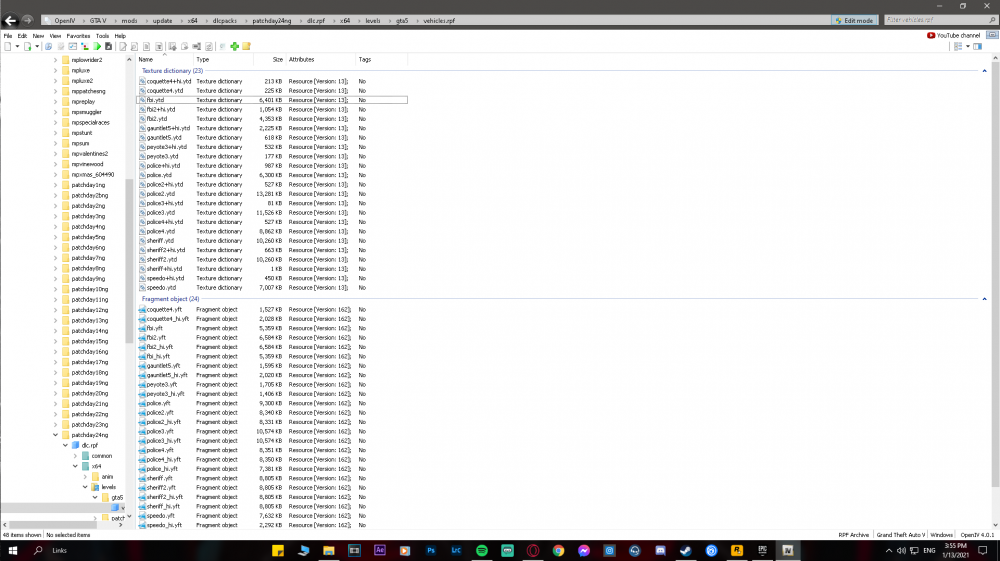Click the page with magnifier toolbar icon
This screenshot has height=561, width=1000.
tap(135, 47)
